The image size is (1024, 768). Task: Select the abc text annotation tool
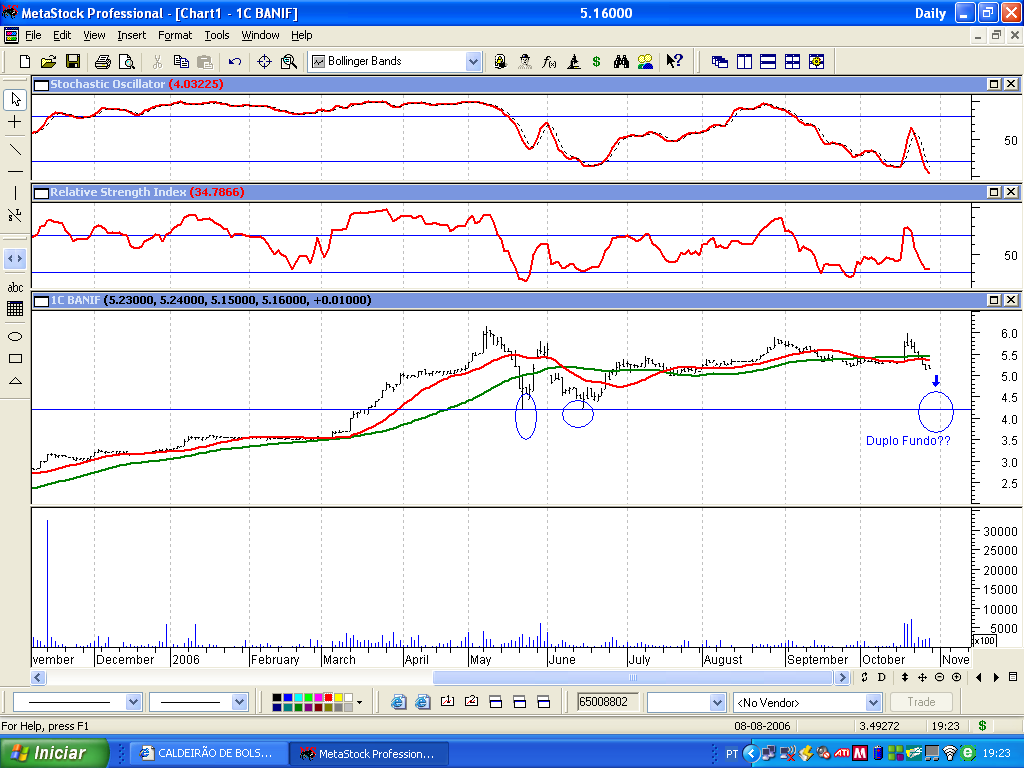[15, 287]
